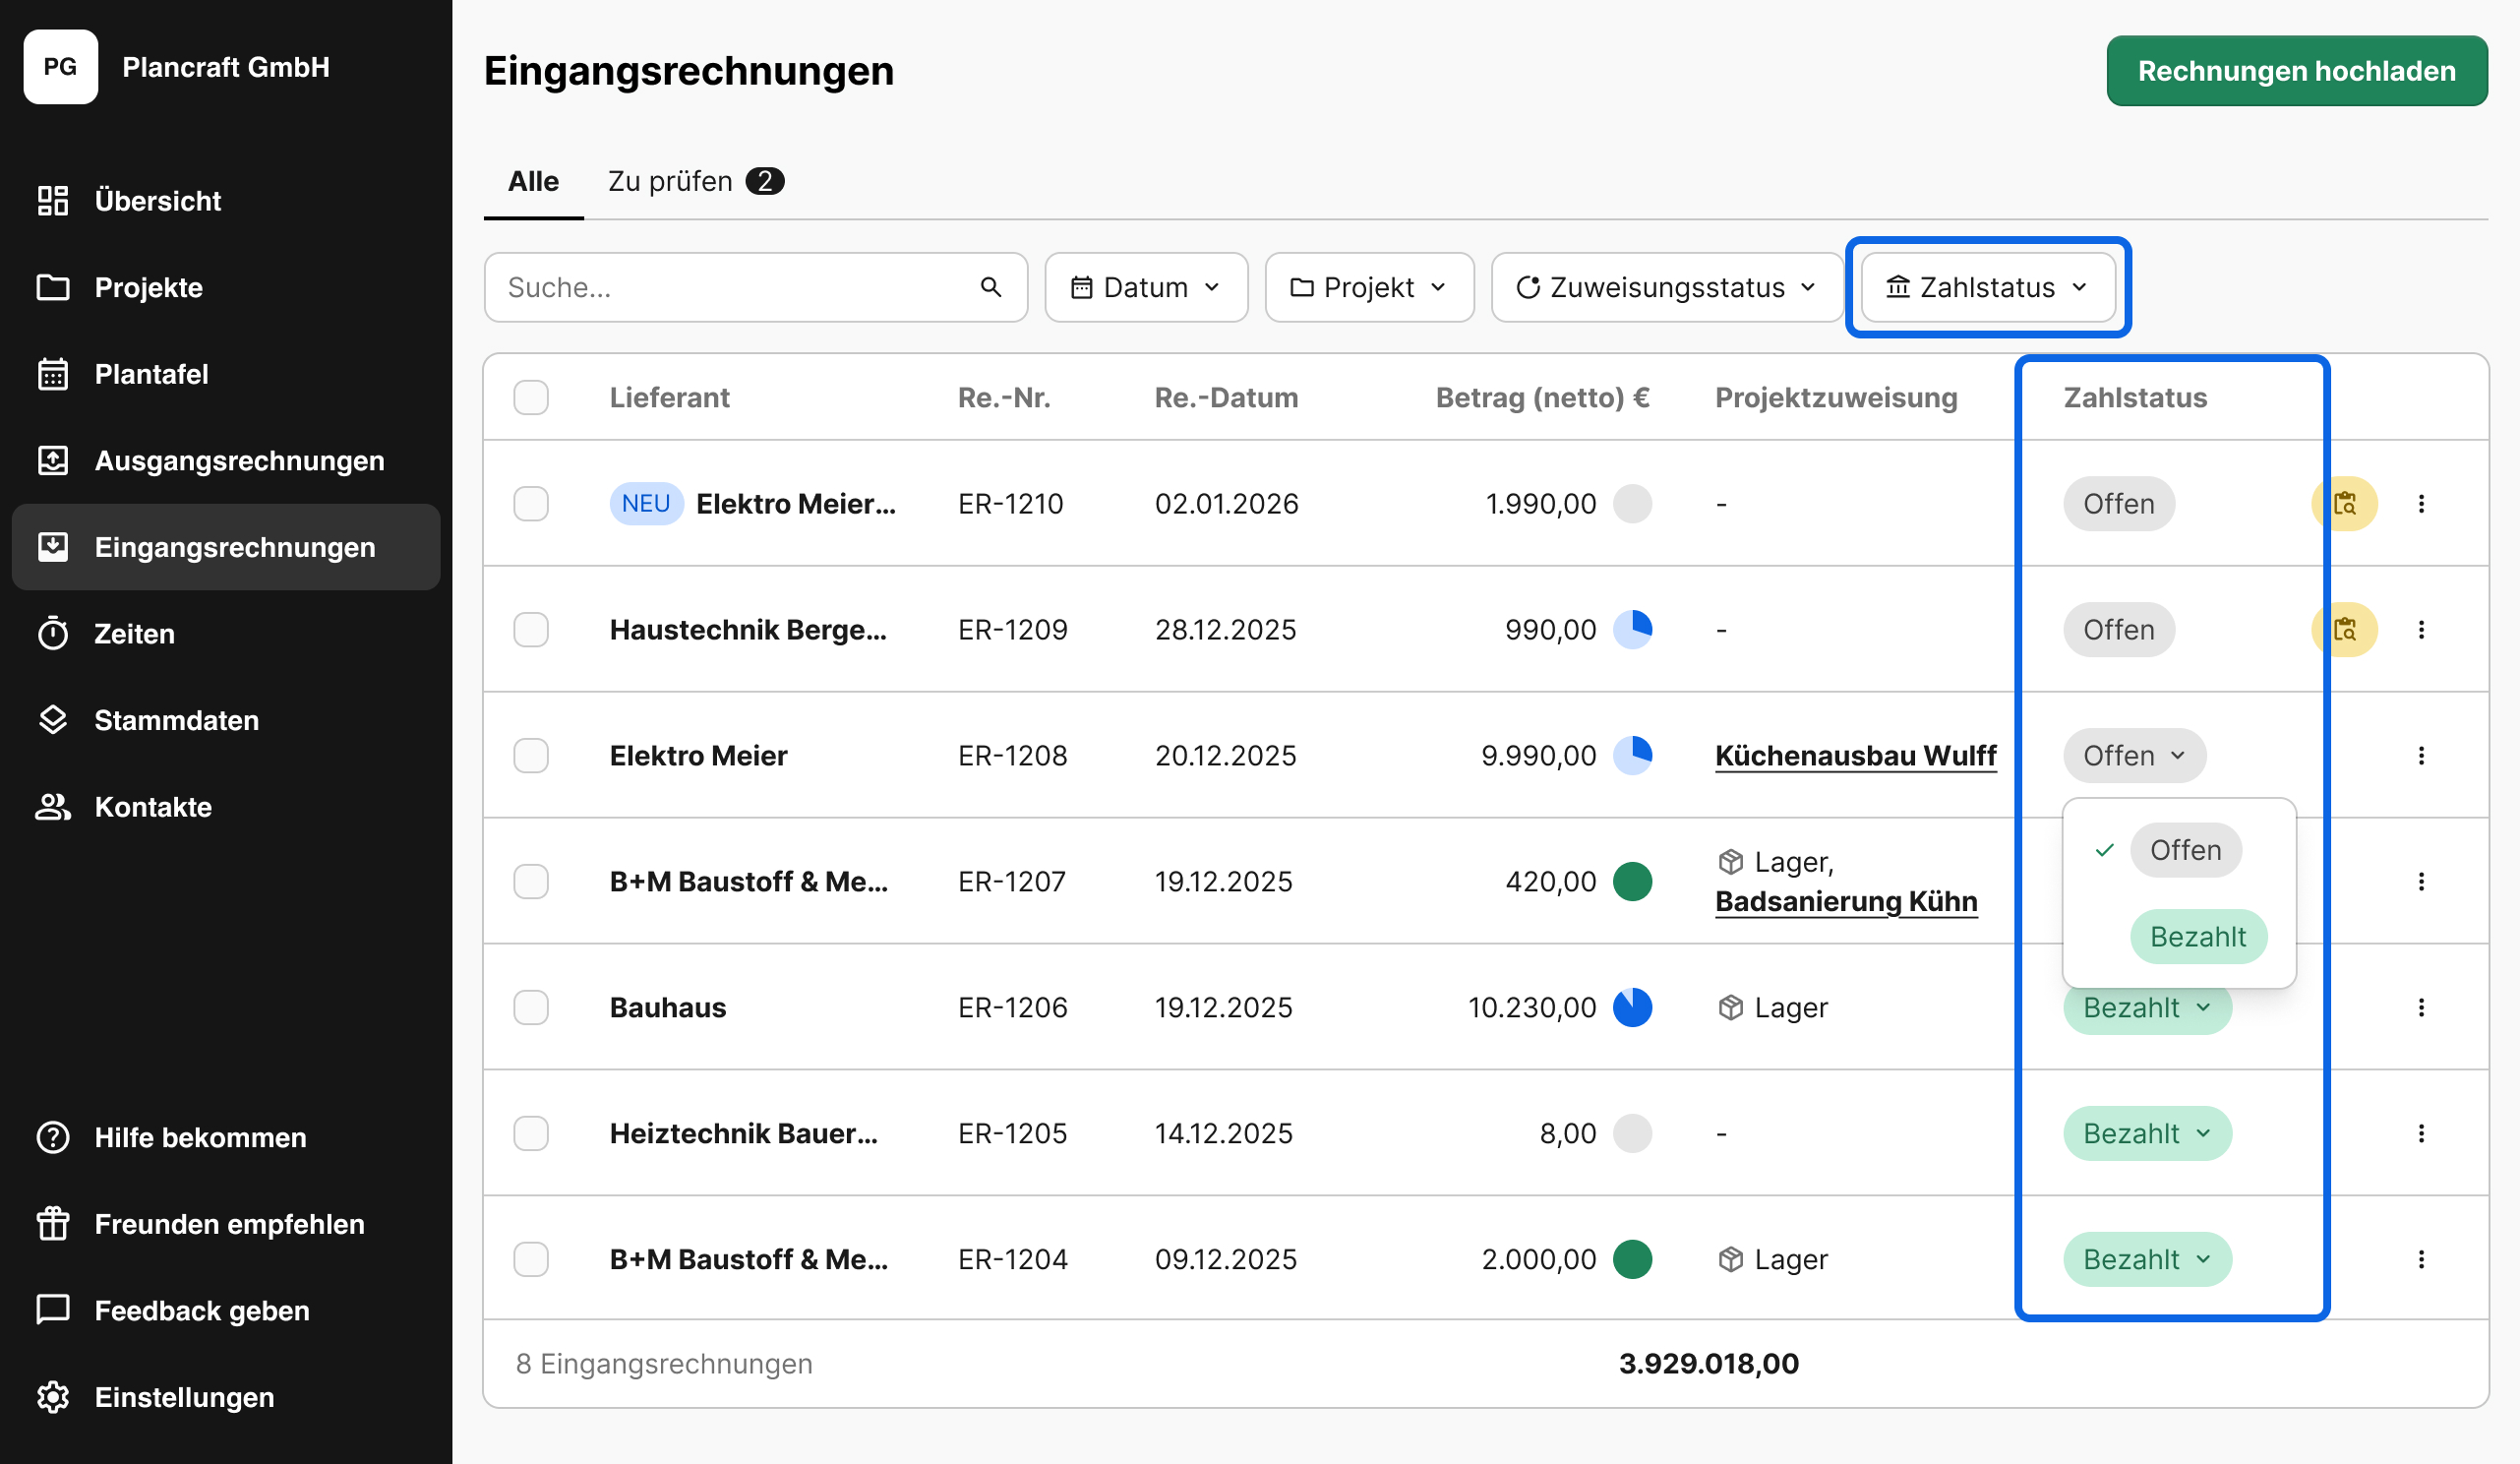
Task: Click the Zeiten stopwatch icon
Action: 53,634
